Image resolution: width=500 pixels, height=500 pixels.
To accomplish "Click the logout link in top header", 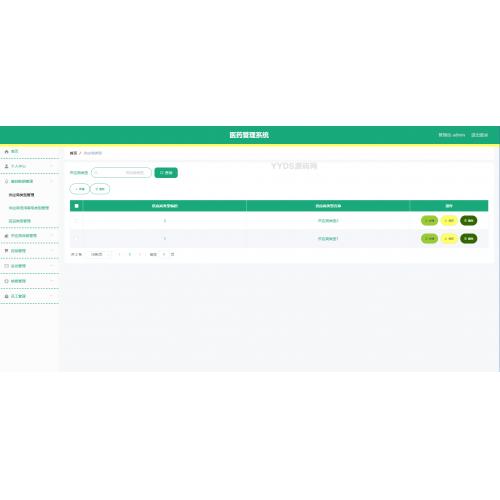I will click(x=479, y=135).
